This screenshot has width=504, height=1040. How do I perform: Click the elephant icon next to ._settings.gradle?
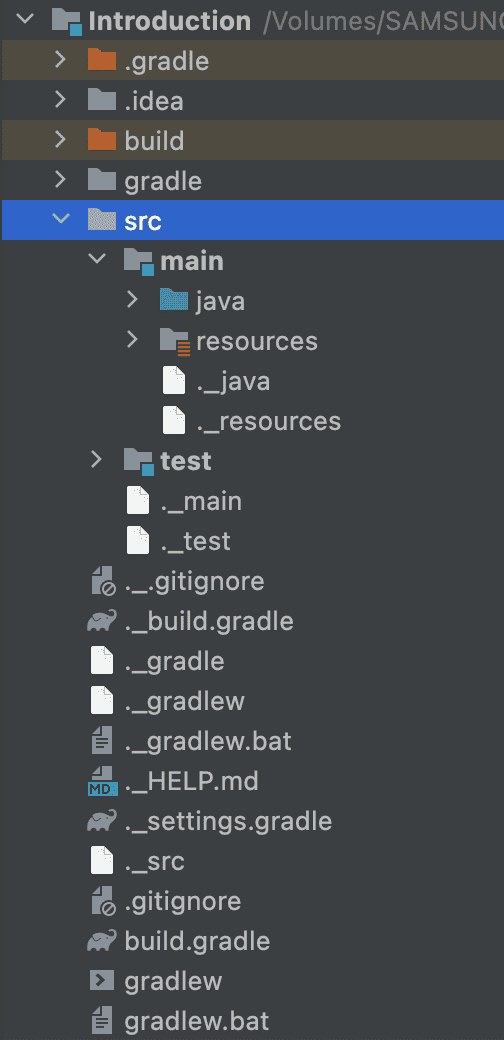[x=101, y=821]
